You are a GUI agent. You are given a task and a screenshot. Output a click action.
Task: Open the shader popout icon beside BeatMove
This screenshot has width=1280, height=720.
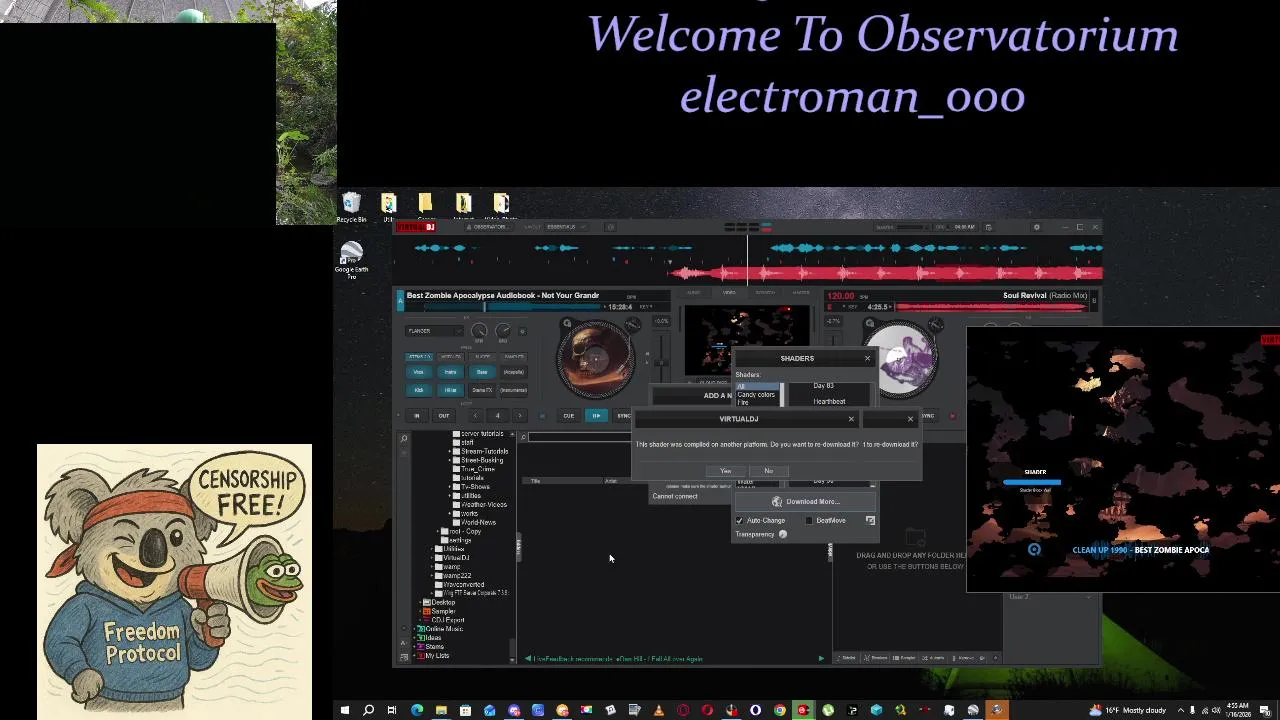(x=870, y=521)
